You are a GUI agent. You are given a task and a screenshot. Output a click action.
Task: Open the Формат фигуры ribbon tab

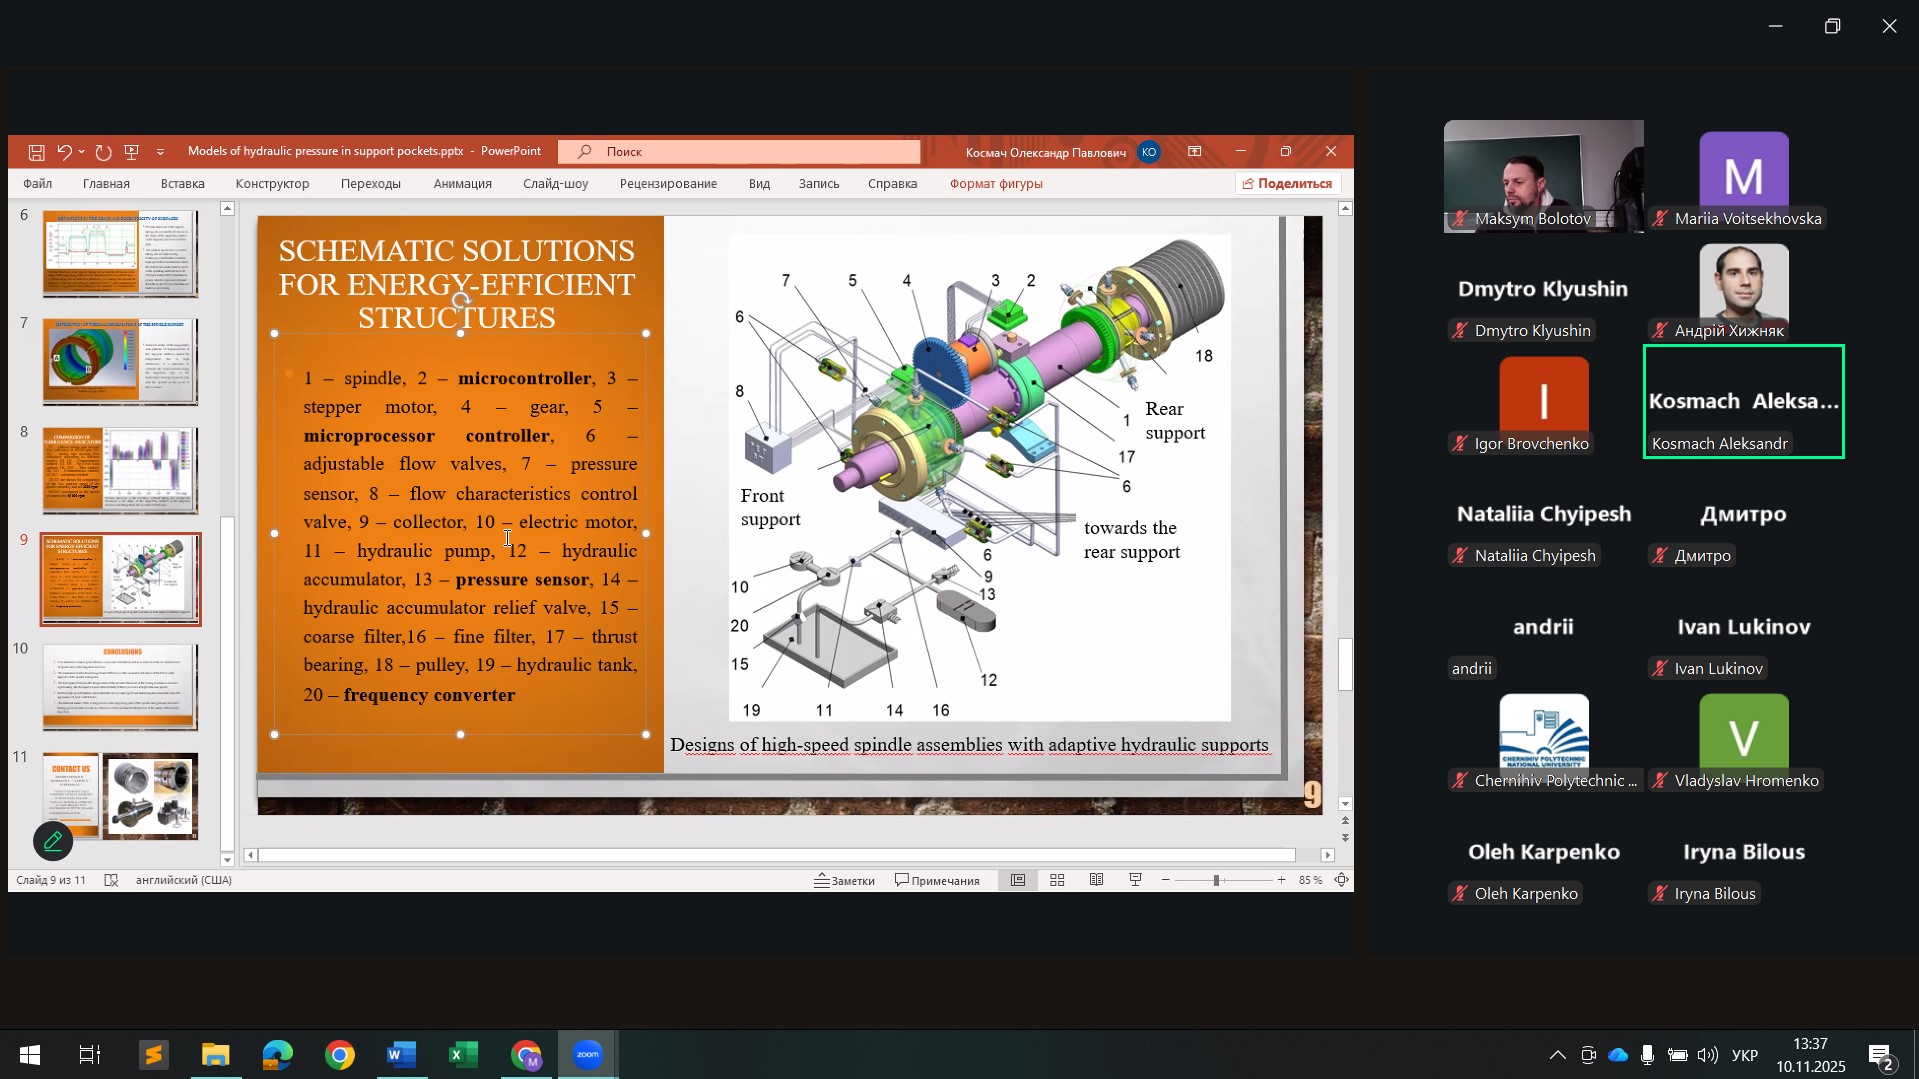click(995, 184)
